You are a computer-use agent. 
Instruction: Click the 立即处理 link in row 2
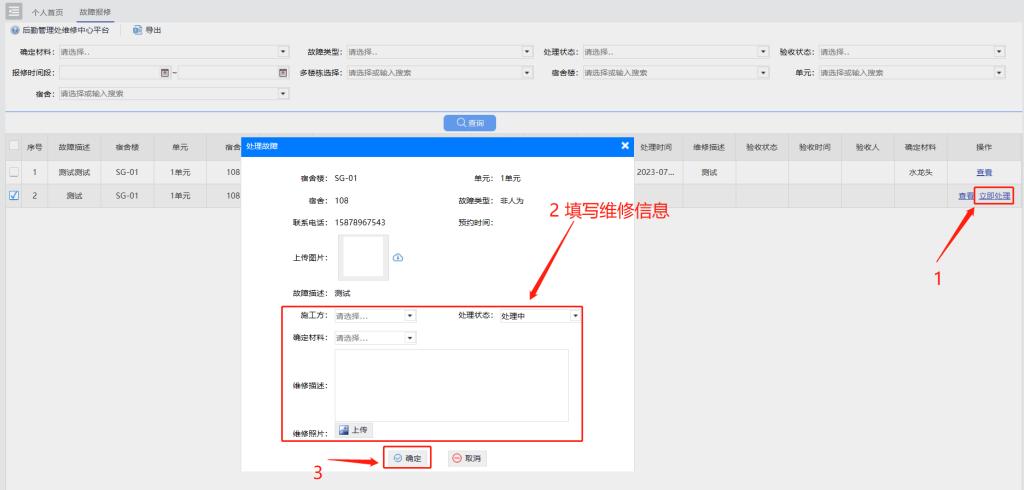coord(995,195)
